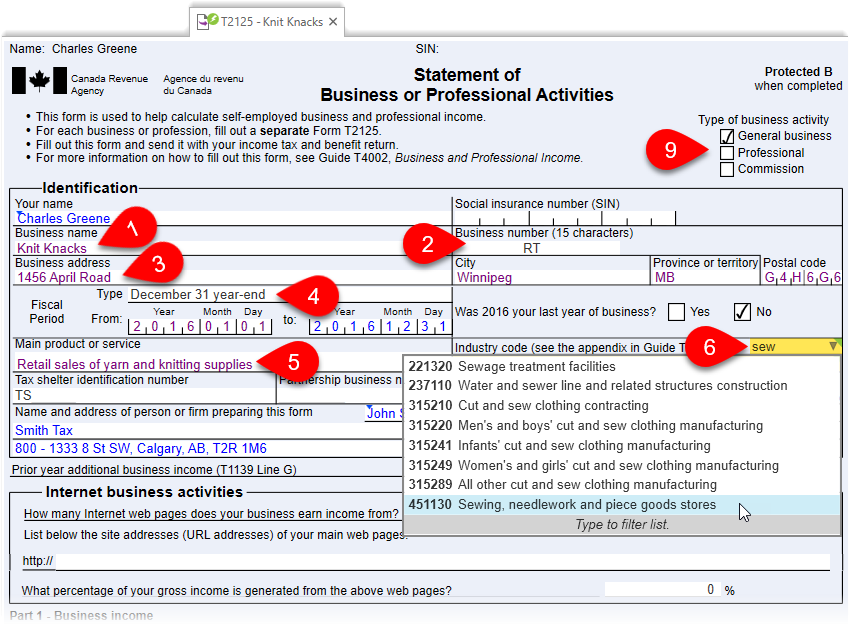The width and height of the screenshot is (849, 624).
Task: Open the fiscal period Type dropdown
Action: pyautogui.click(x=290, y=295)
